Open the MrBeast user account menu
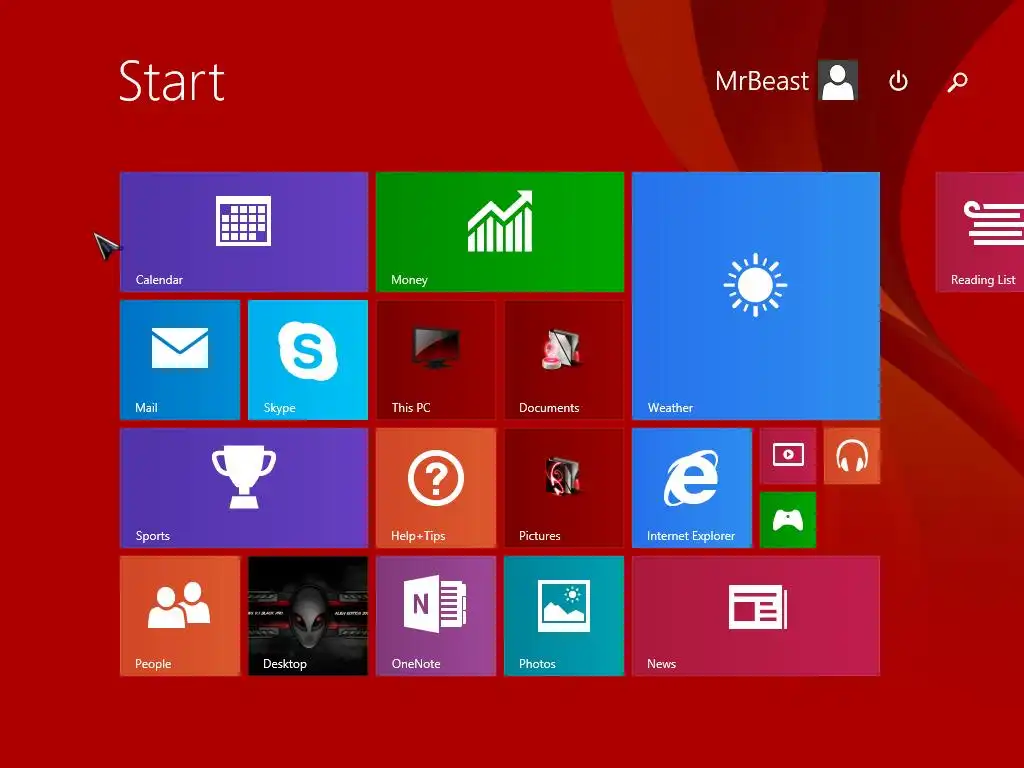 coord(786,81)
